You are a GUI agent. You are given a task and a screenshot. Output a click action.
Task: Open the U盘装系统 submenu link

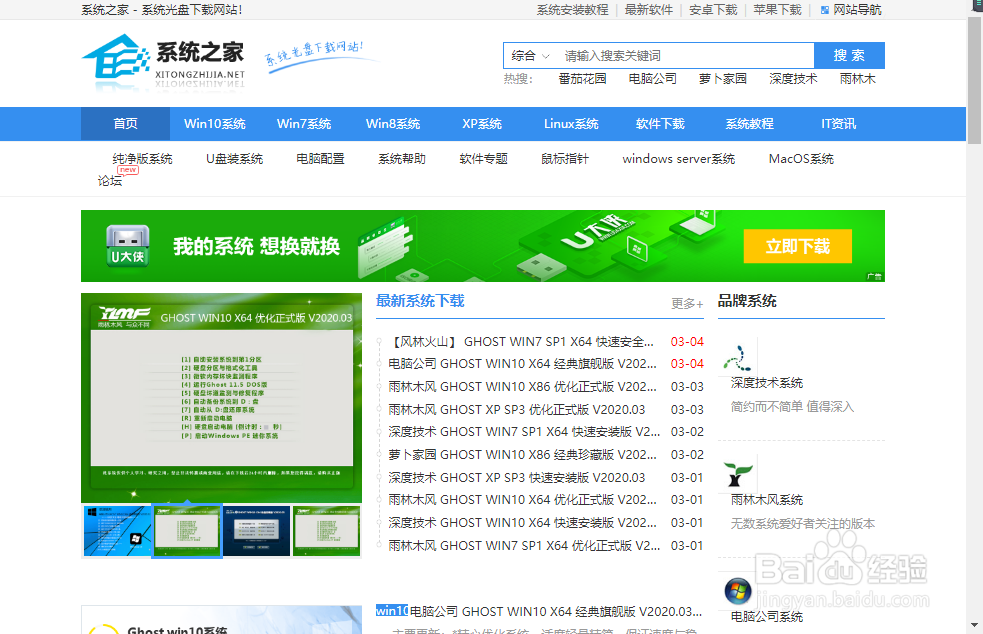tap(234, 159)
